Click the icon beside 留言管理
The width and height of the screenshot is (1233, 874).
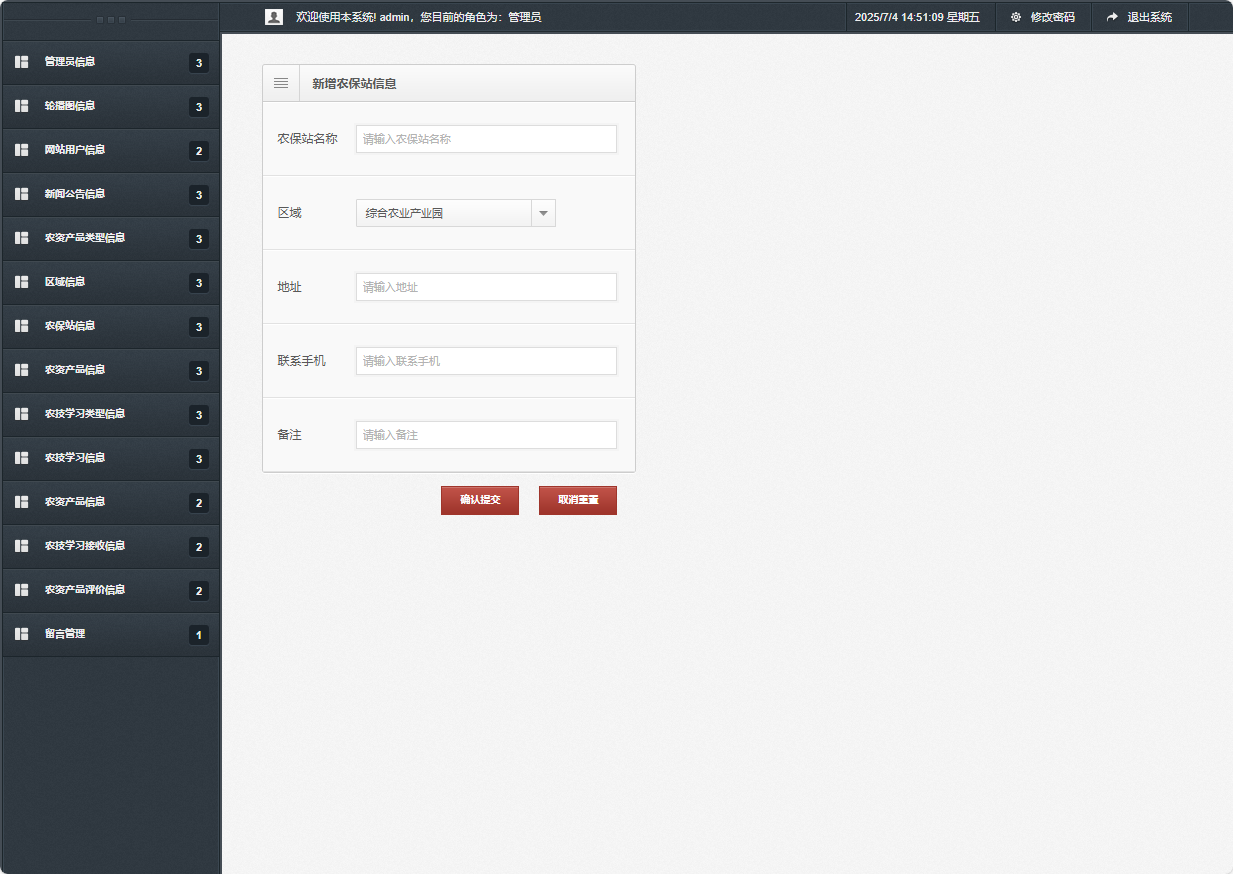pyautogui.click(x=21, y=634)
